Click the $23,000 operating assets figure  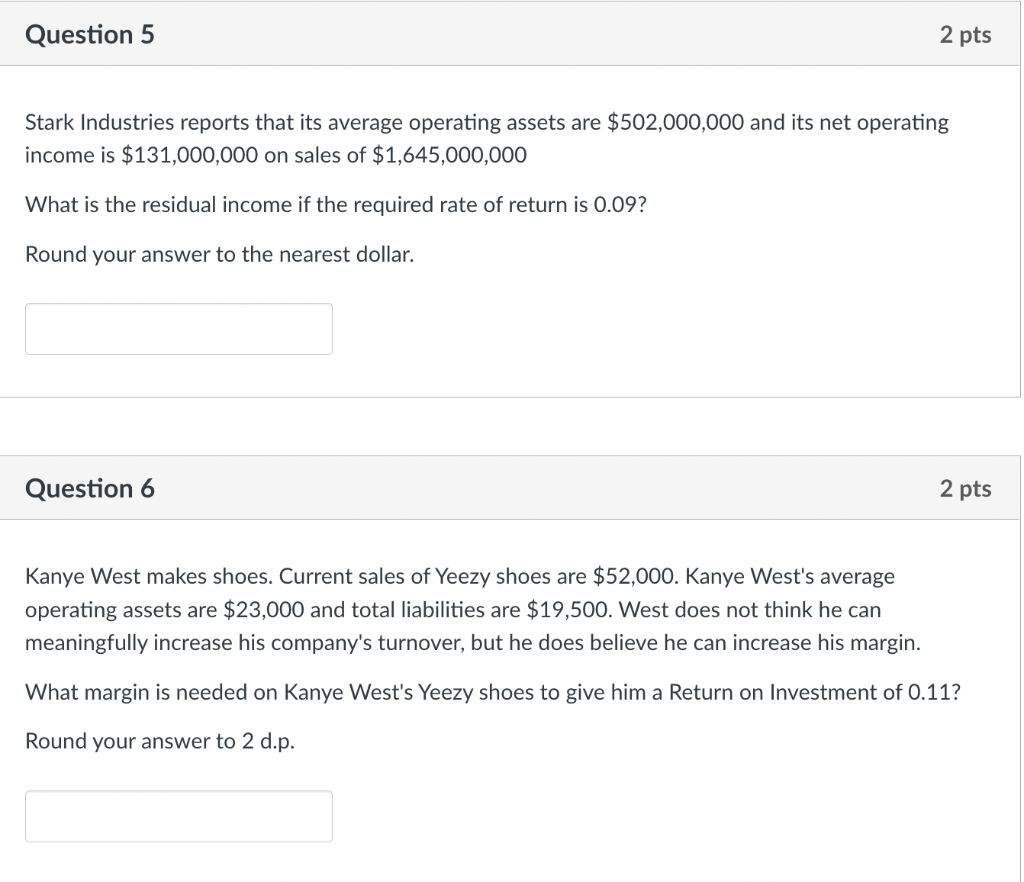point(264,610)
